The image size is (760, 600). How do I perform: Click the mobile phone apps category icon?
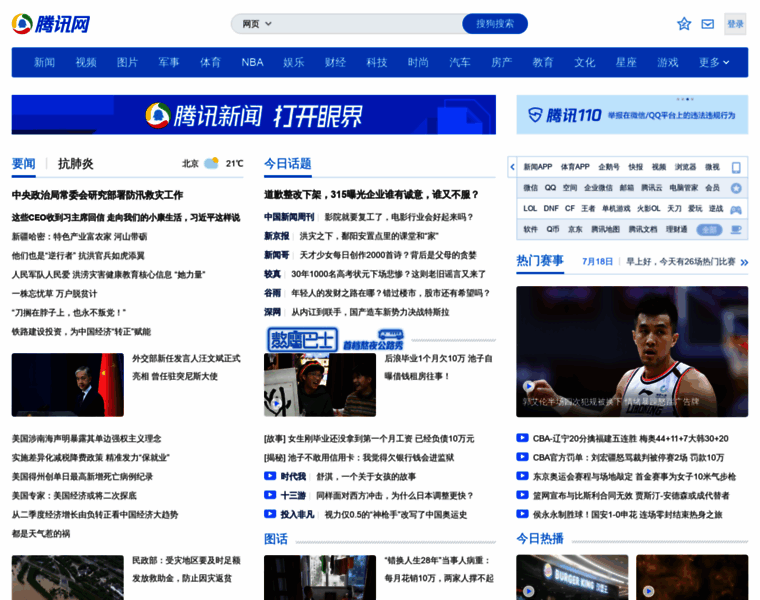pos(736,167)
